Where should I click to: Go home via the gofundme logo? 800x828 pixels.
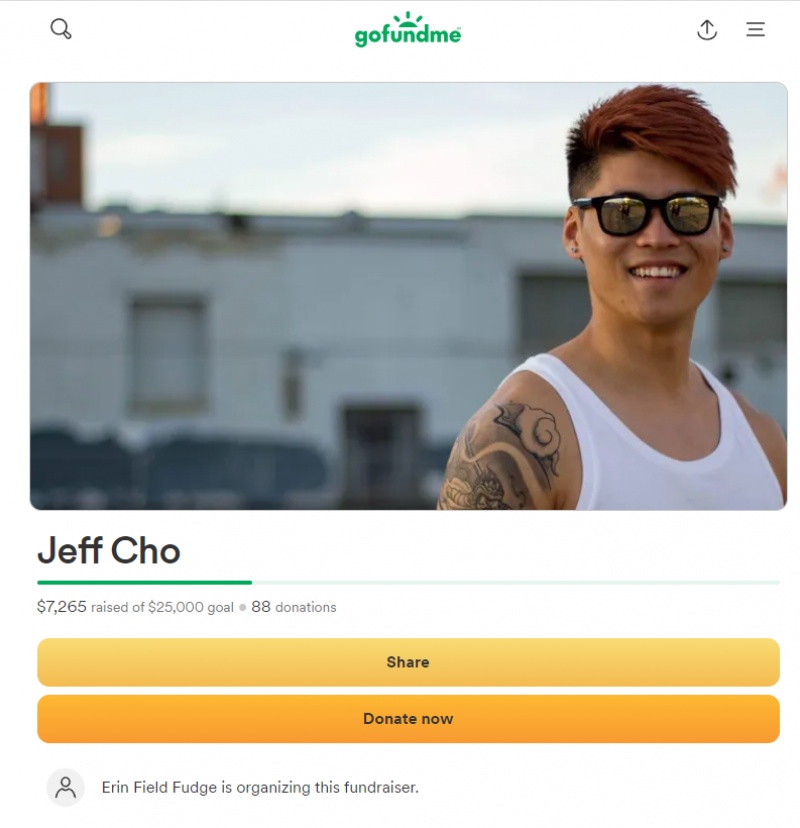(x=408, y=30)
